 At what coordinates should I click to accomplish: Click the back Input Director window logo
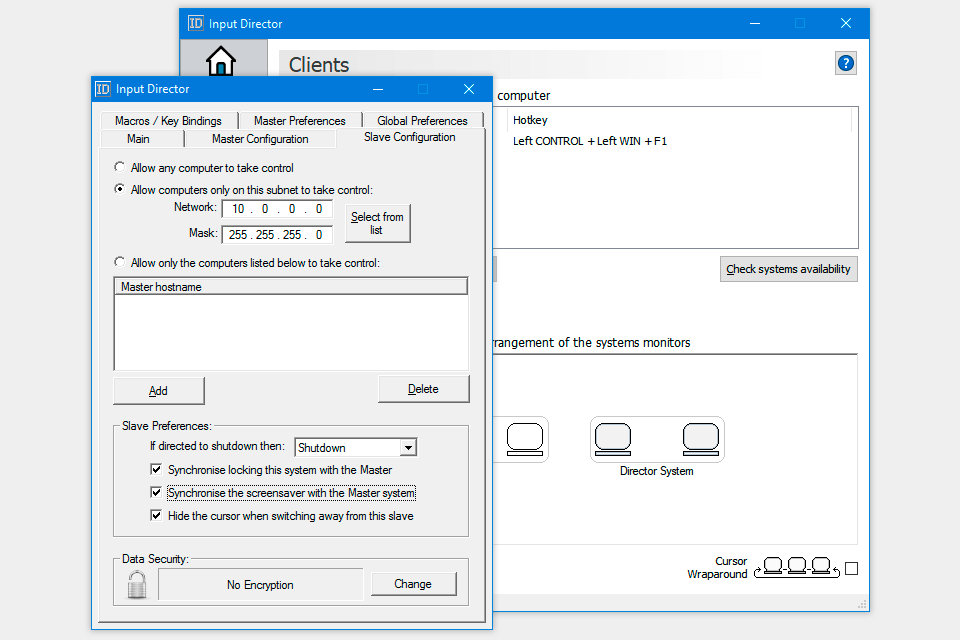click(195, 23)
